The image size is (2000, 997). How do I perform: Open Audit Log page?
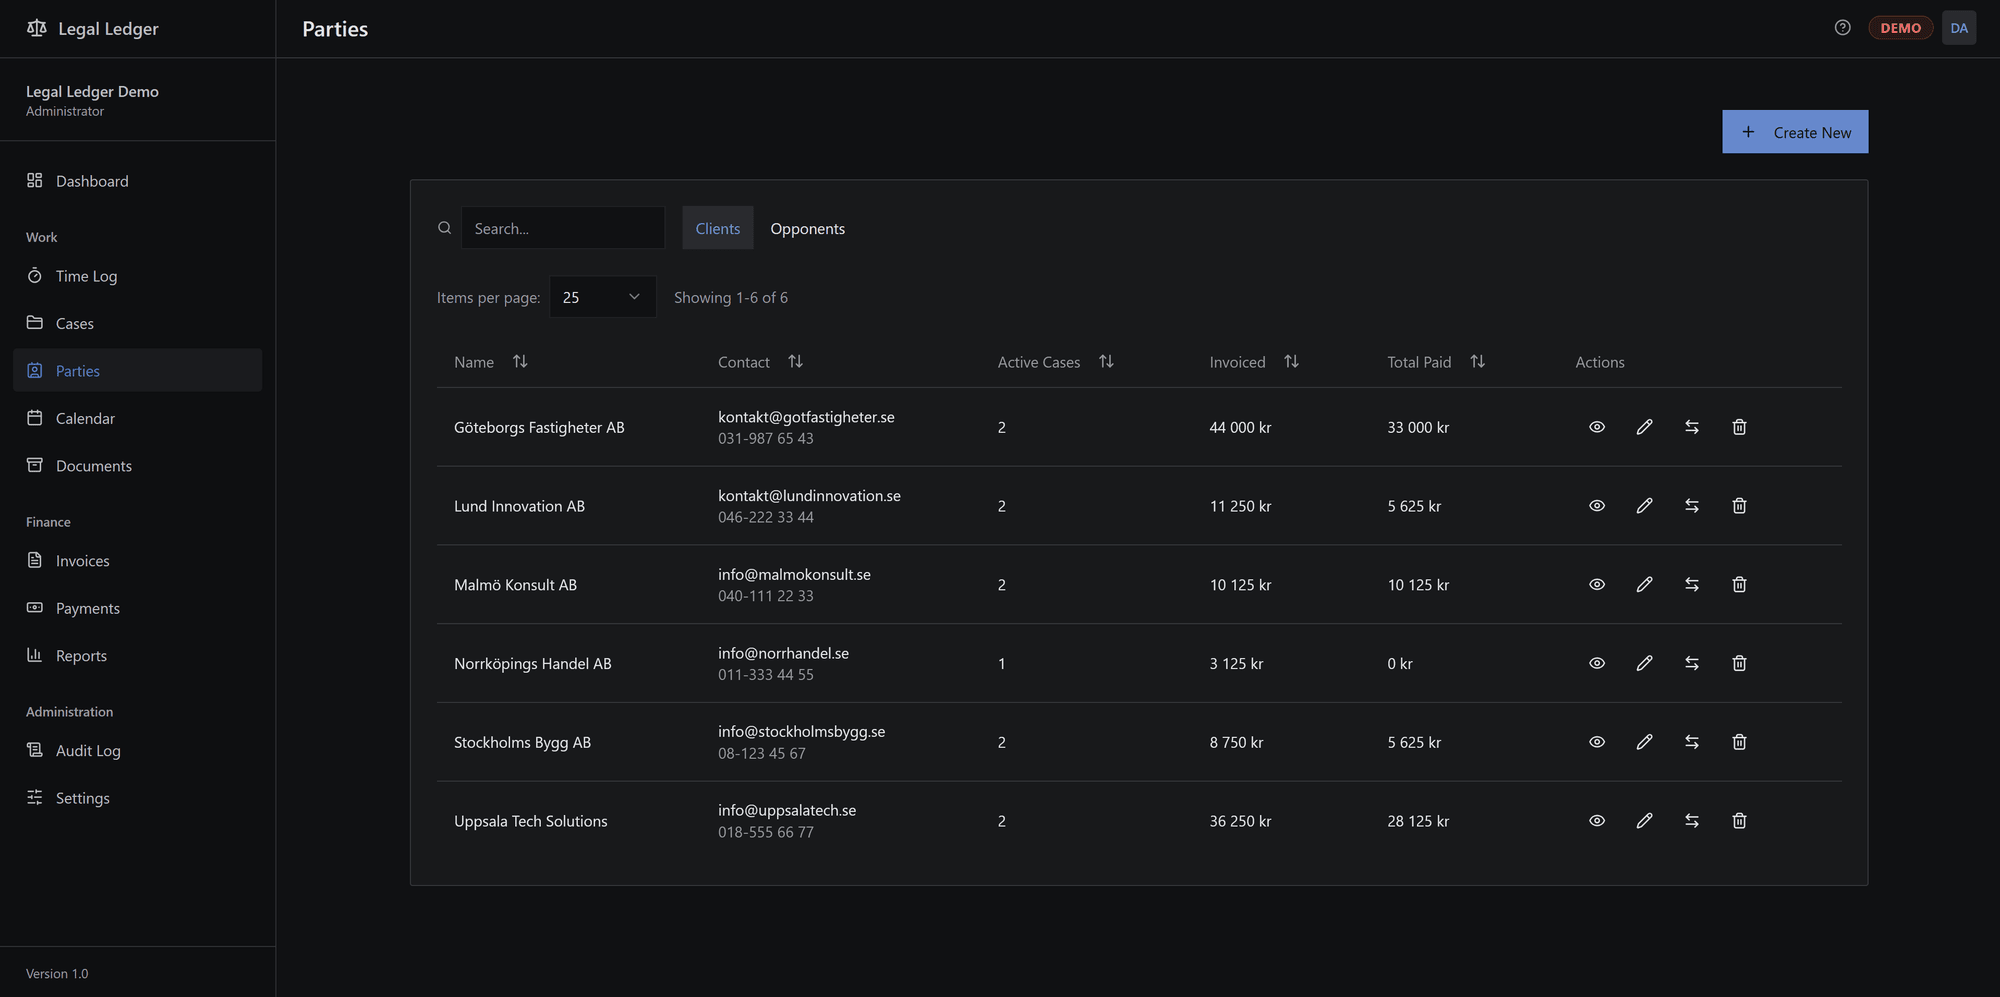(138, 751)
